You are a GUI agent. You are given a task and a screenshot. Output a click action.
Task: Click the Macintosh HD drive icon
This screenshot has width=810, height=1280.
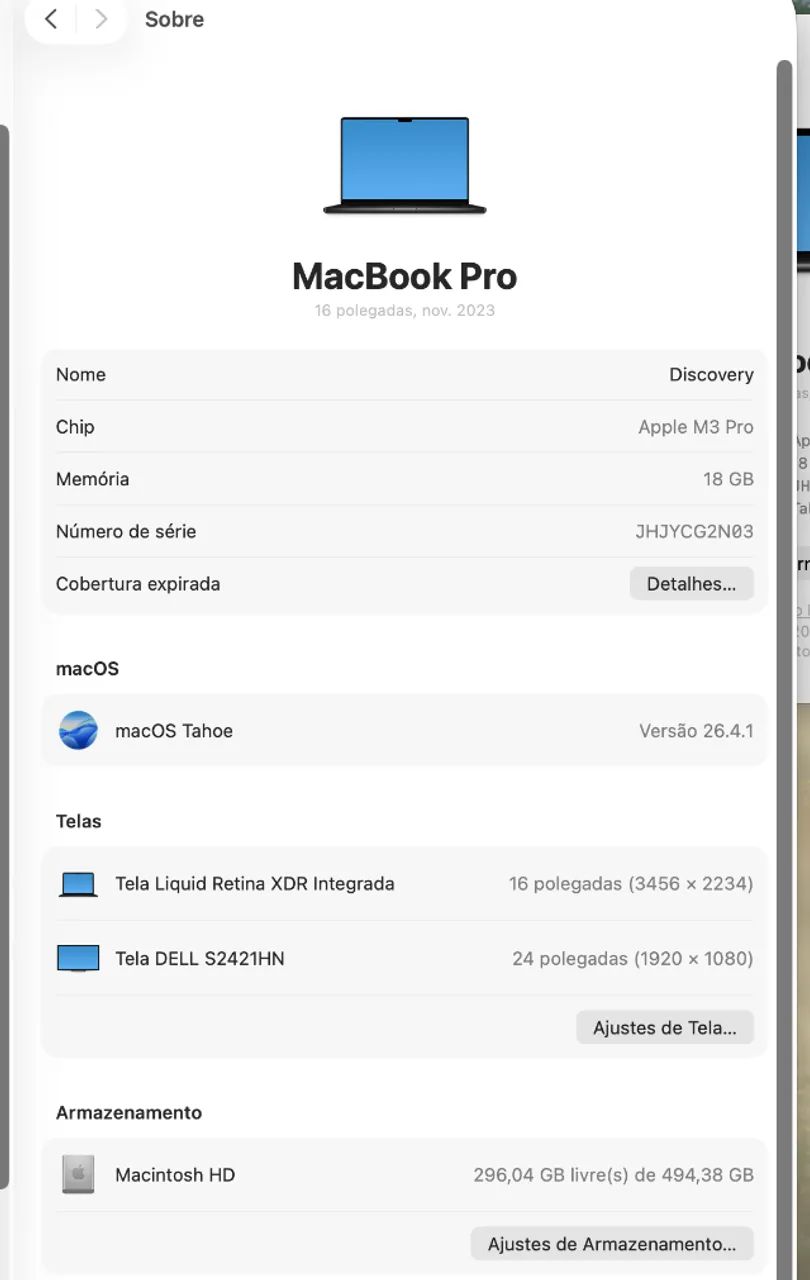(78, 1174)
